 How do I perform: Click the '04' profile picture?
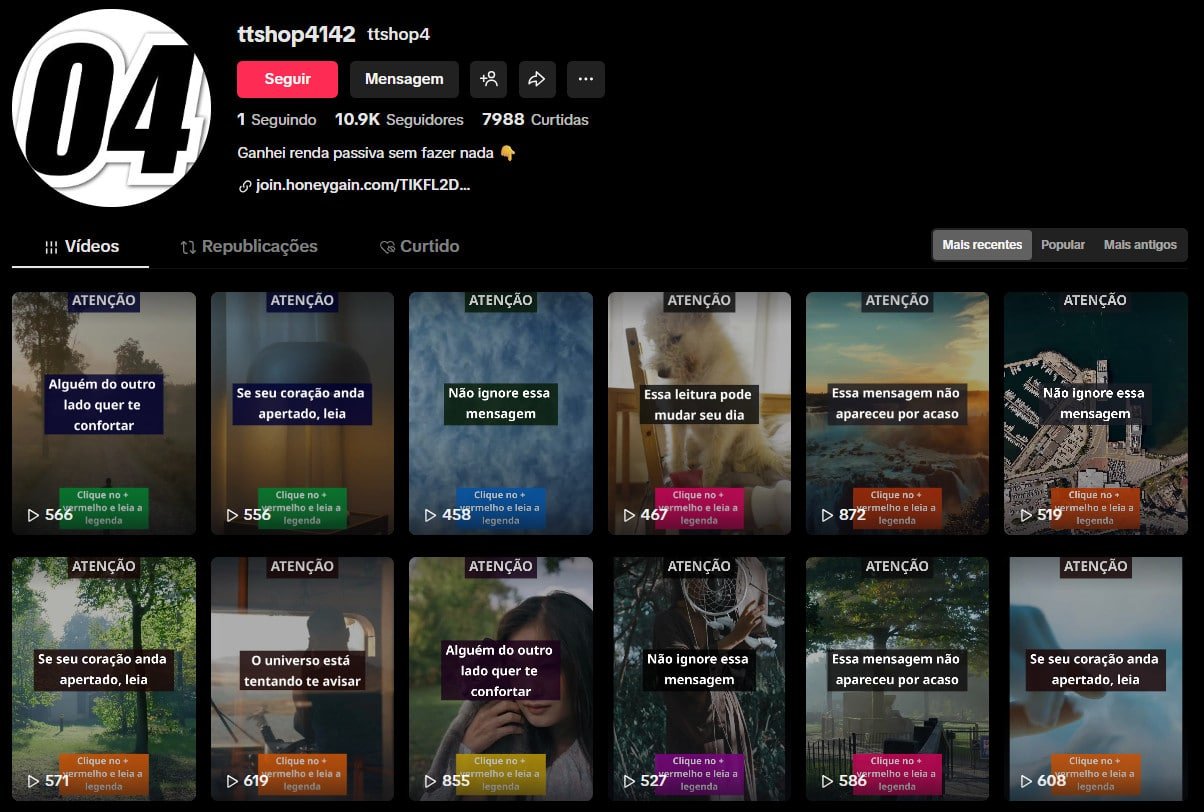tap(110, 106)
